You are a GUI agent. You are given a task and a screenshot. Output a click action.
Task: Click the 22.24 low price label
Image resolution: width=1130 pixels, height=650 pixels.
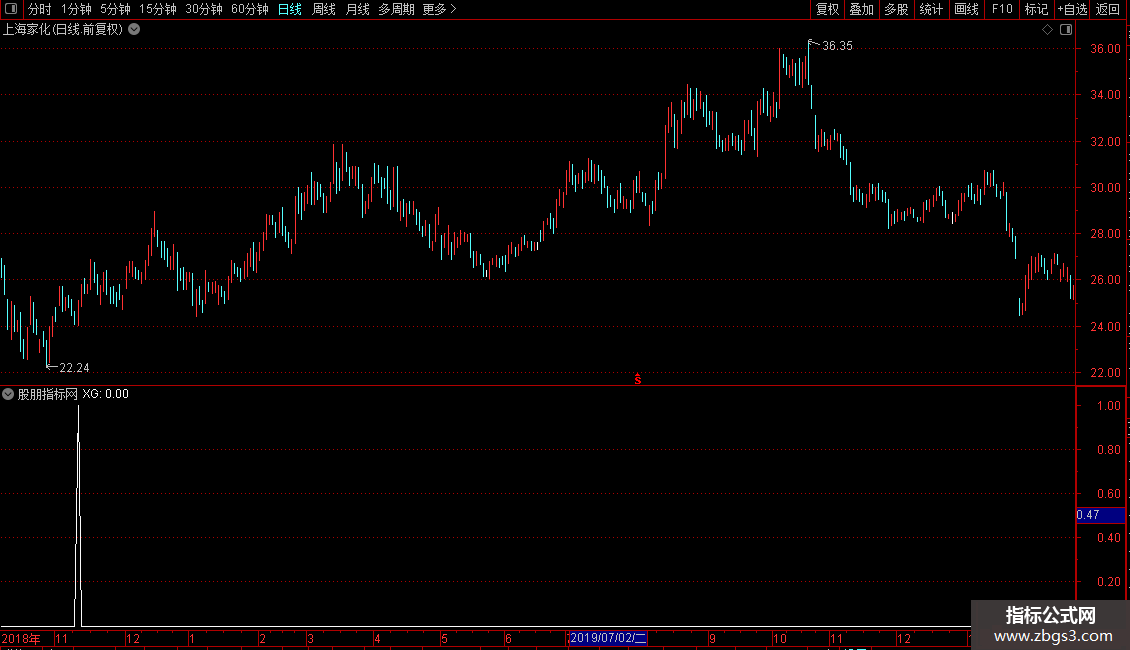pos(74,368)
